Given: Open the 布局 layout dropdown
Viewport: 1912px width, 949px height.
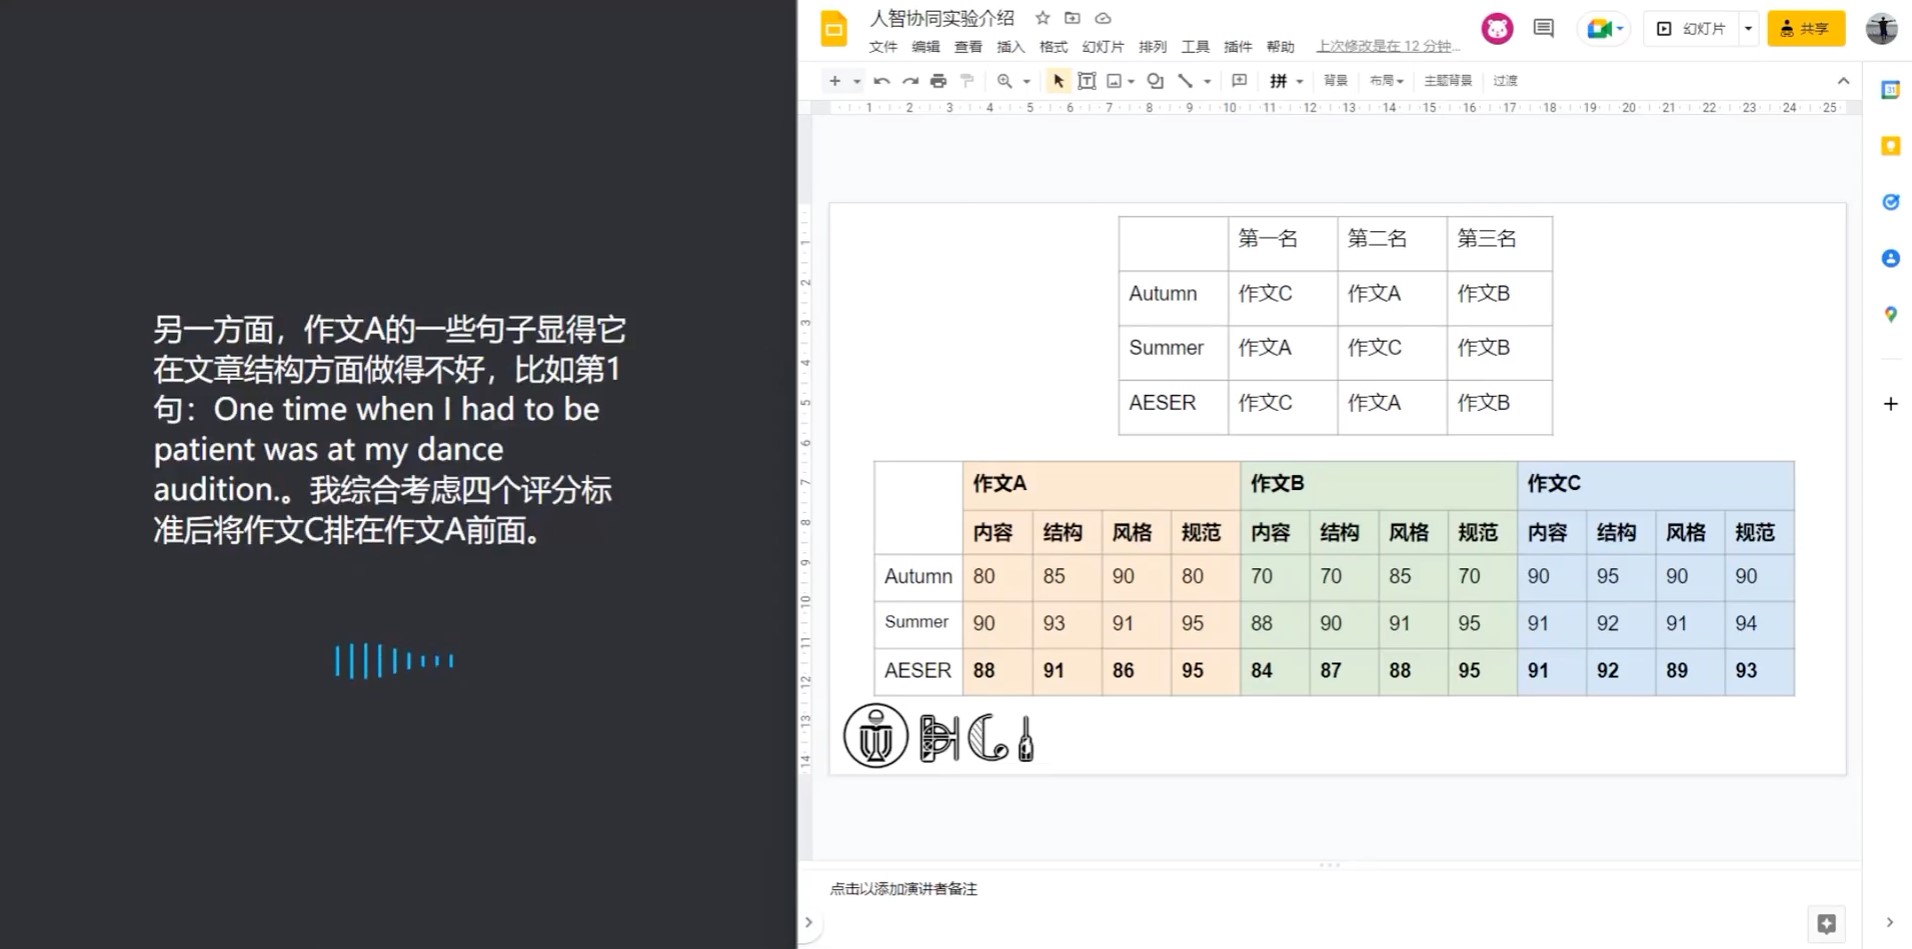Looking at the screenshot, I should click(x=1386, y=80).
